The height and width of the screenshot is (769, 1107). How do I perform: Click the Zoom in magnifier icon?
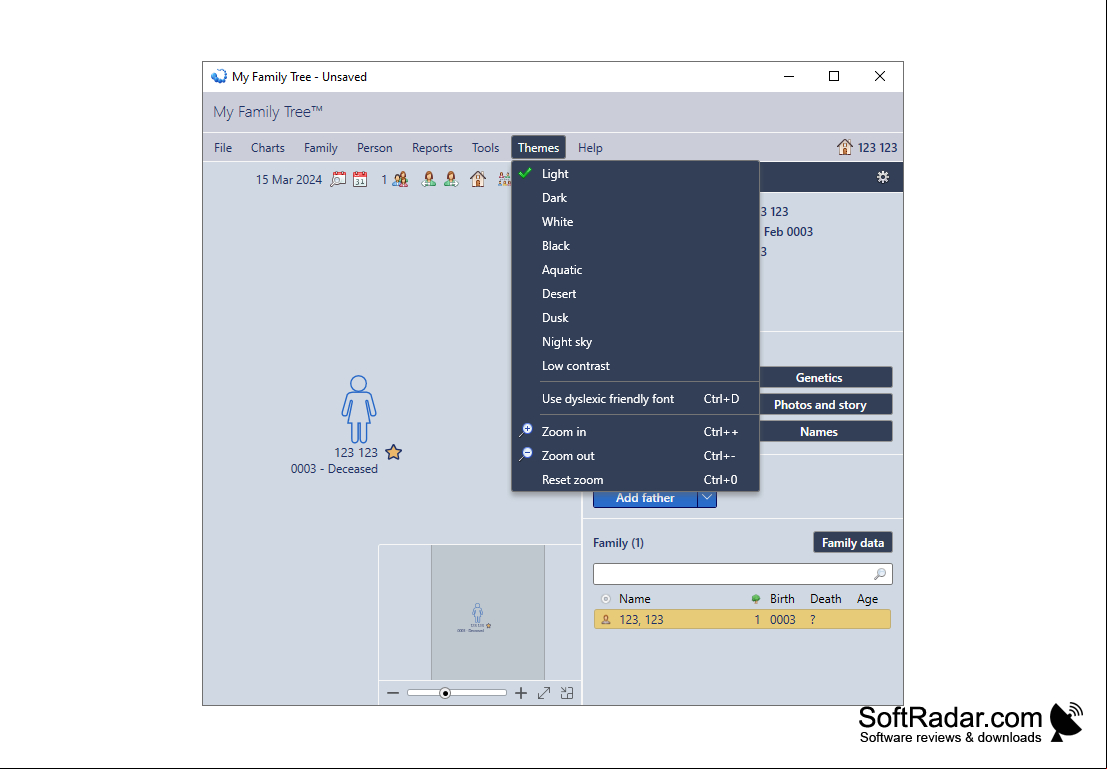(526, 430)
